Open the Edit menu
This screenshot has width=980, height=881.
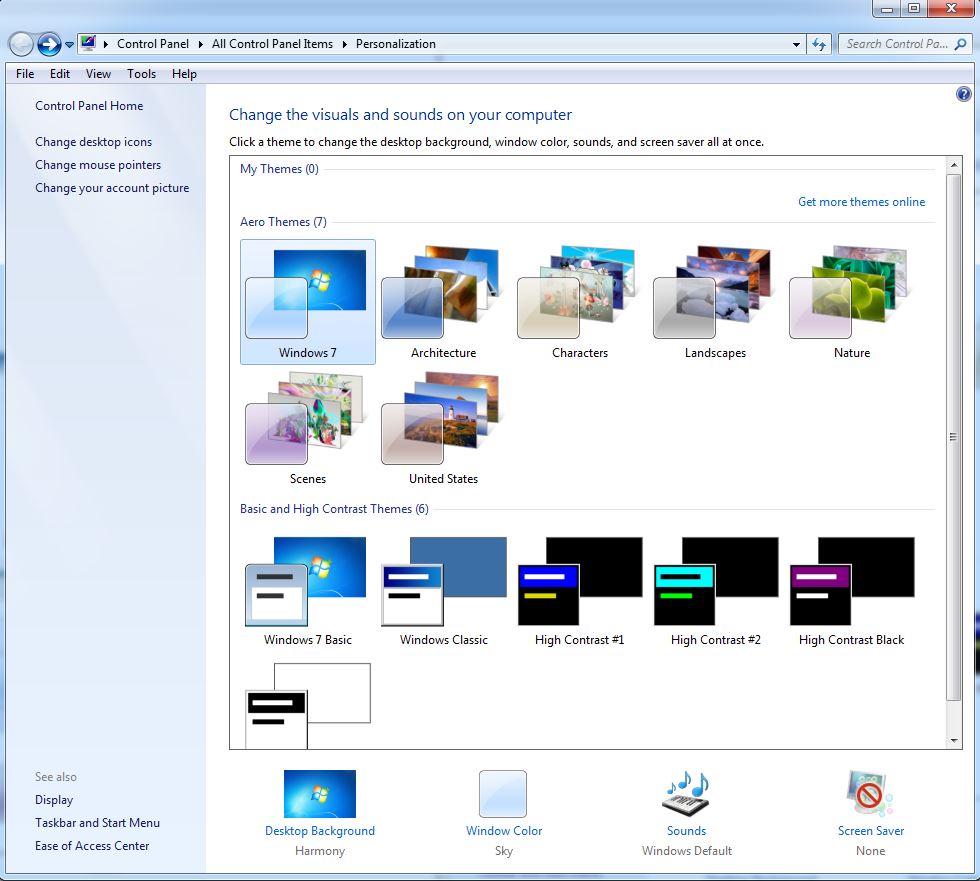[x=60, y=74]
